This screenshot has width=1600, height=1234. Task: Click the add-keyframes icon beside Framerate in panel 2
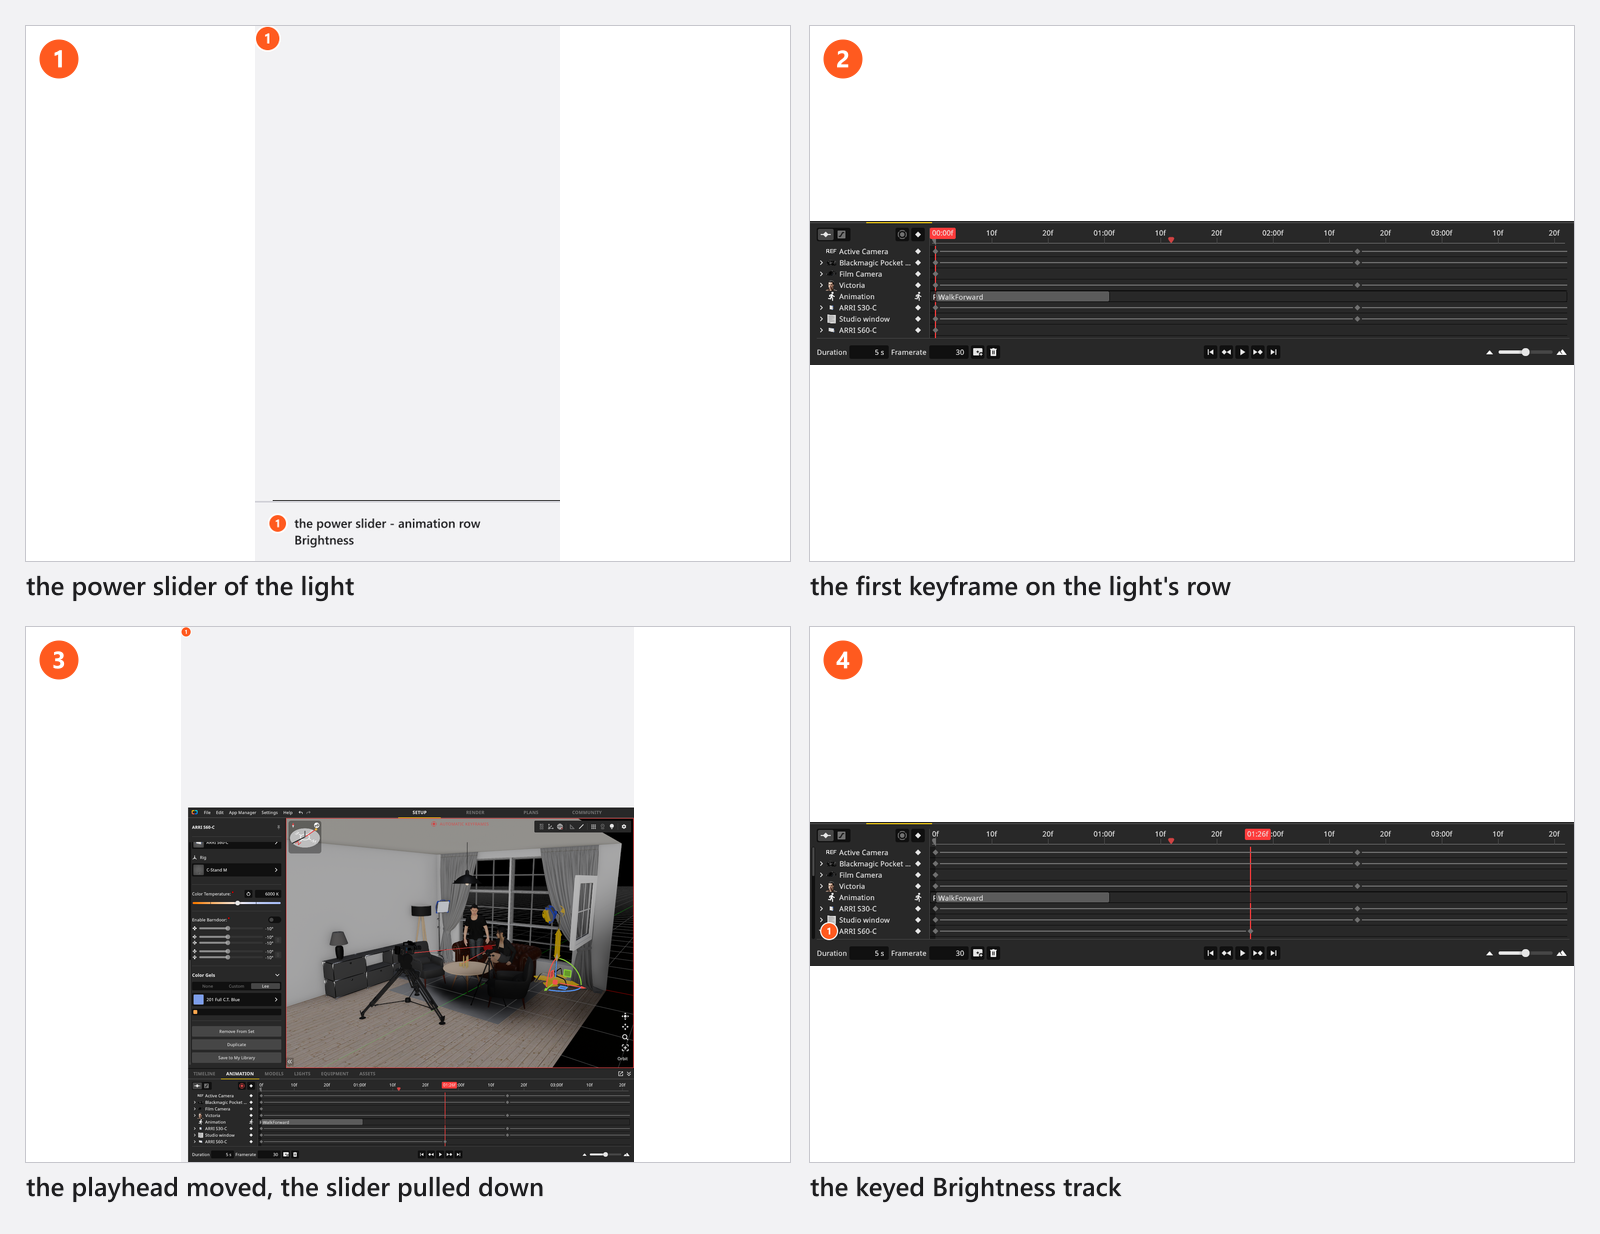point(978,352)
